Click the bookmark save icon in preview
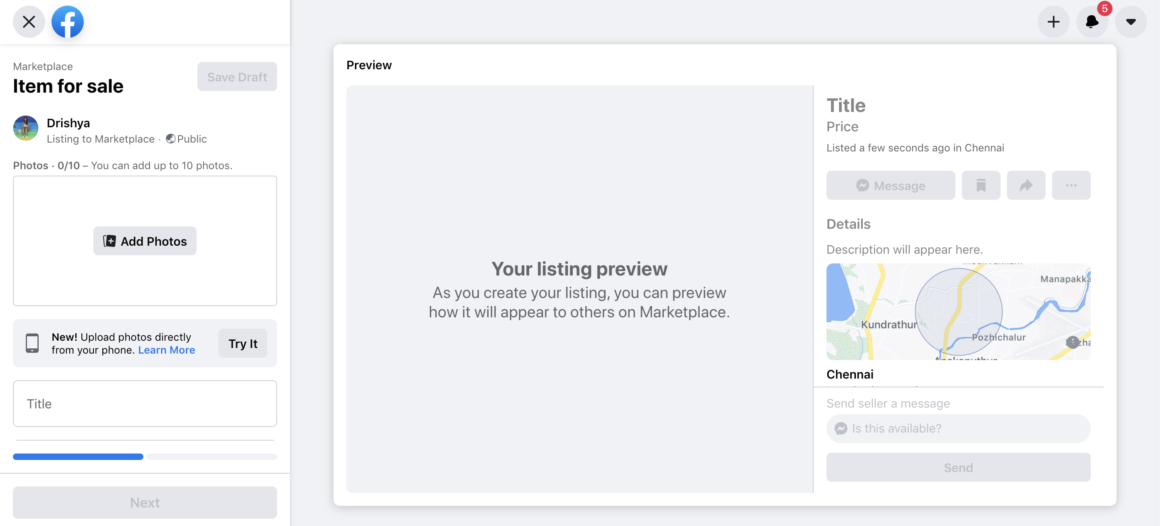Viewport: 1160px width, 526px height. coord(981,185)
